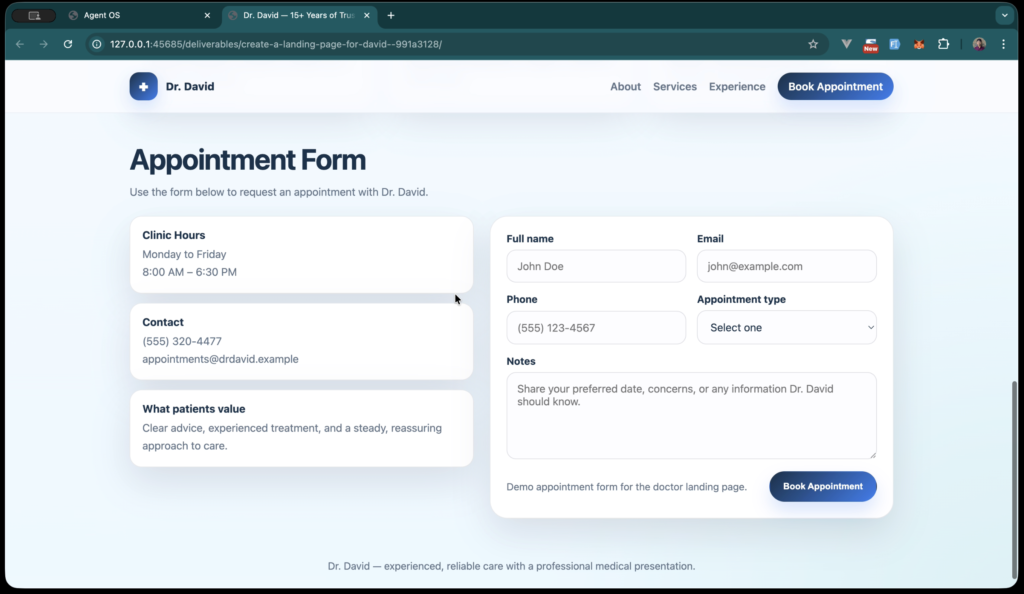Viewport: 1024px width, 594px height.
Task: Open the Services navigation link
Action: pyautogui.click(x=674, y=86)
